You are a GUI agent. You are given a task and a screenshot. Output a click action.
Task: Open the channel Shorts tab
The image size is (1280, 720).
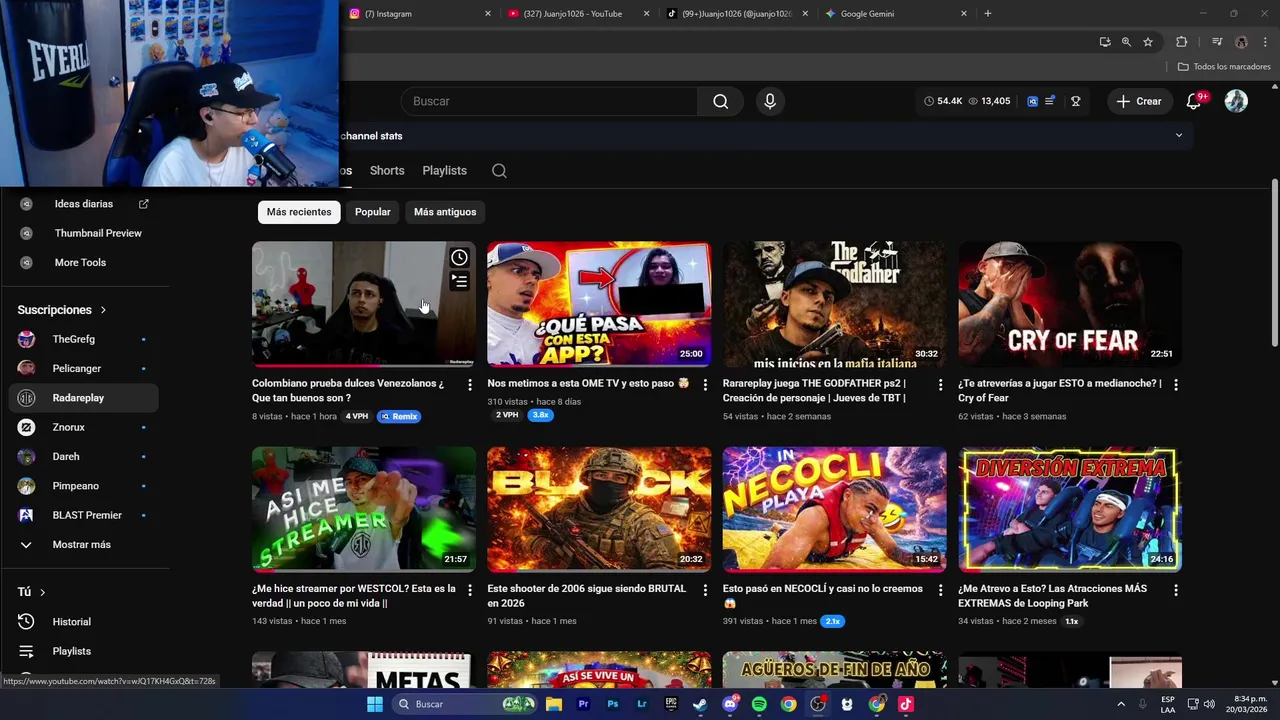click(x=387, y=171)
